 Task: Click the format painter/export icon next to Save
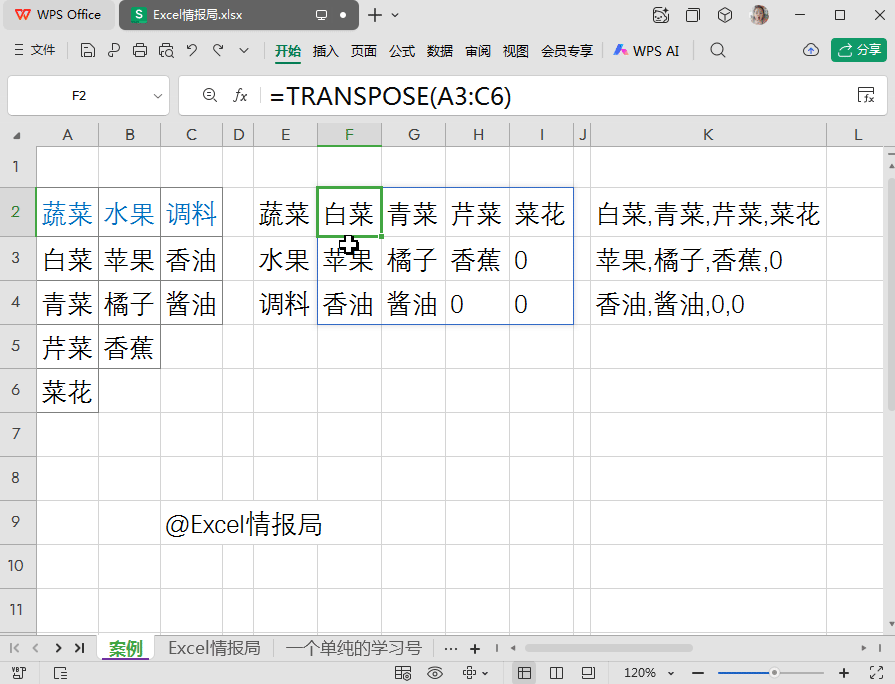click(114, 51)
